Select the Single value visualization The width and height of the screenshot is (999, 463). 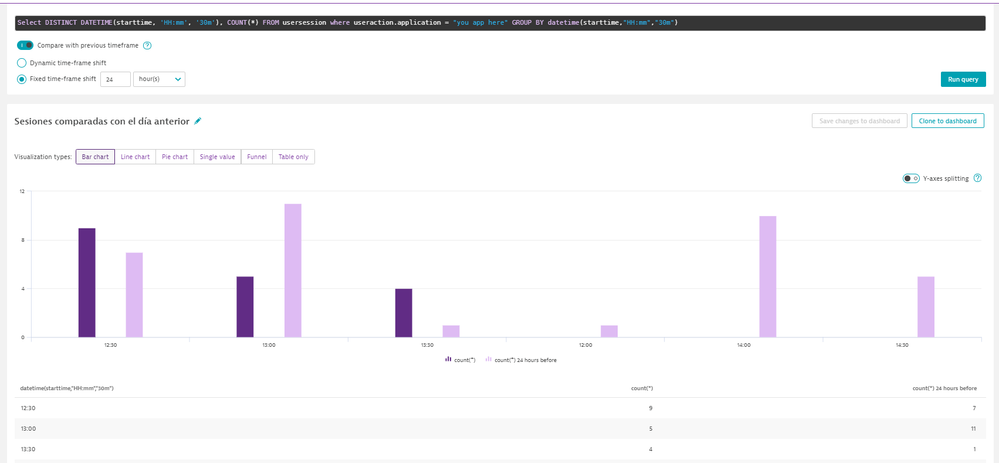click(x=217, y=157)
